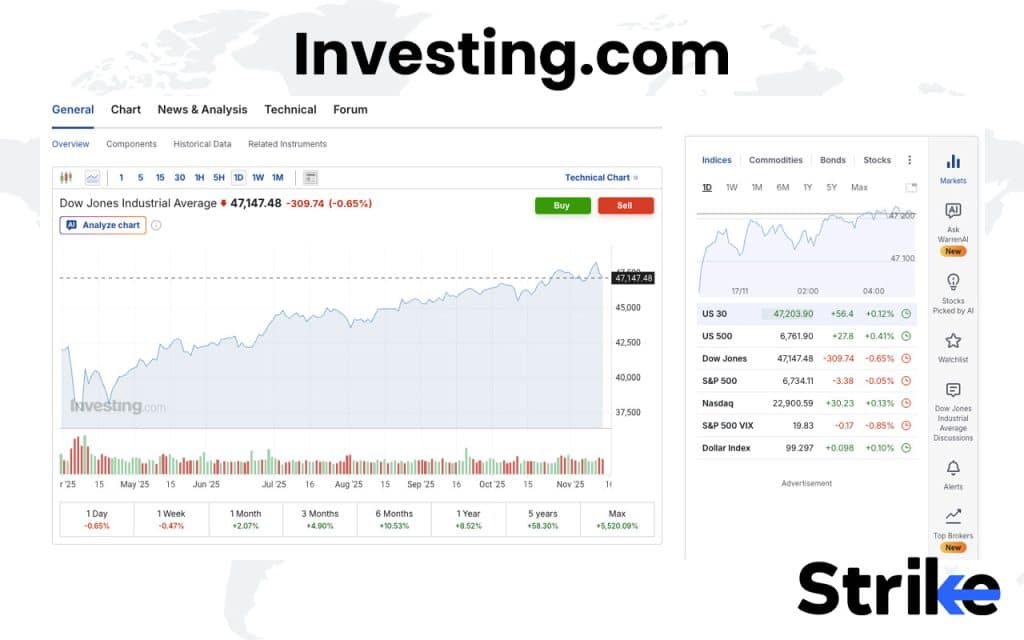Viewport: 1024px width, 640px height.
Task: Switch to the News & Analysis tab
Action: coord(203,109)
